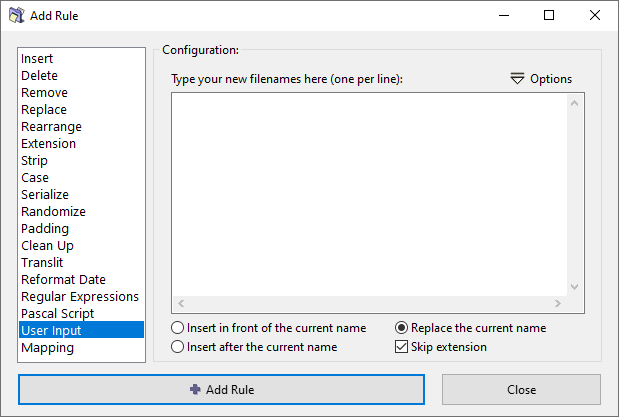The height and width of the screenshot is (417, 619).
Task: Select Replace the current name option
Action: coord(471,328)
